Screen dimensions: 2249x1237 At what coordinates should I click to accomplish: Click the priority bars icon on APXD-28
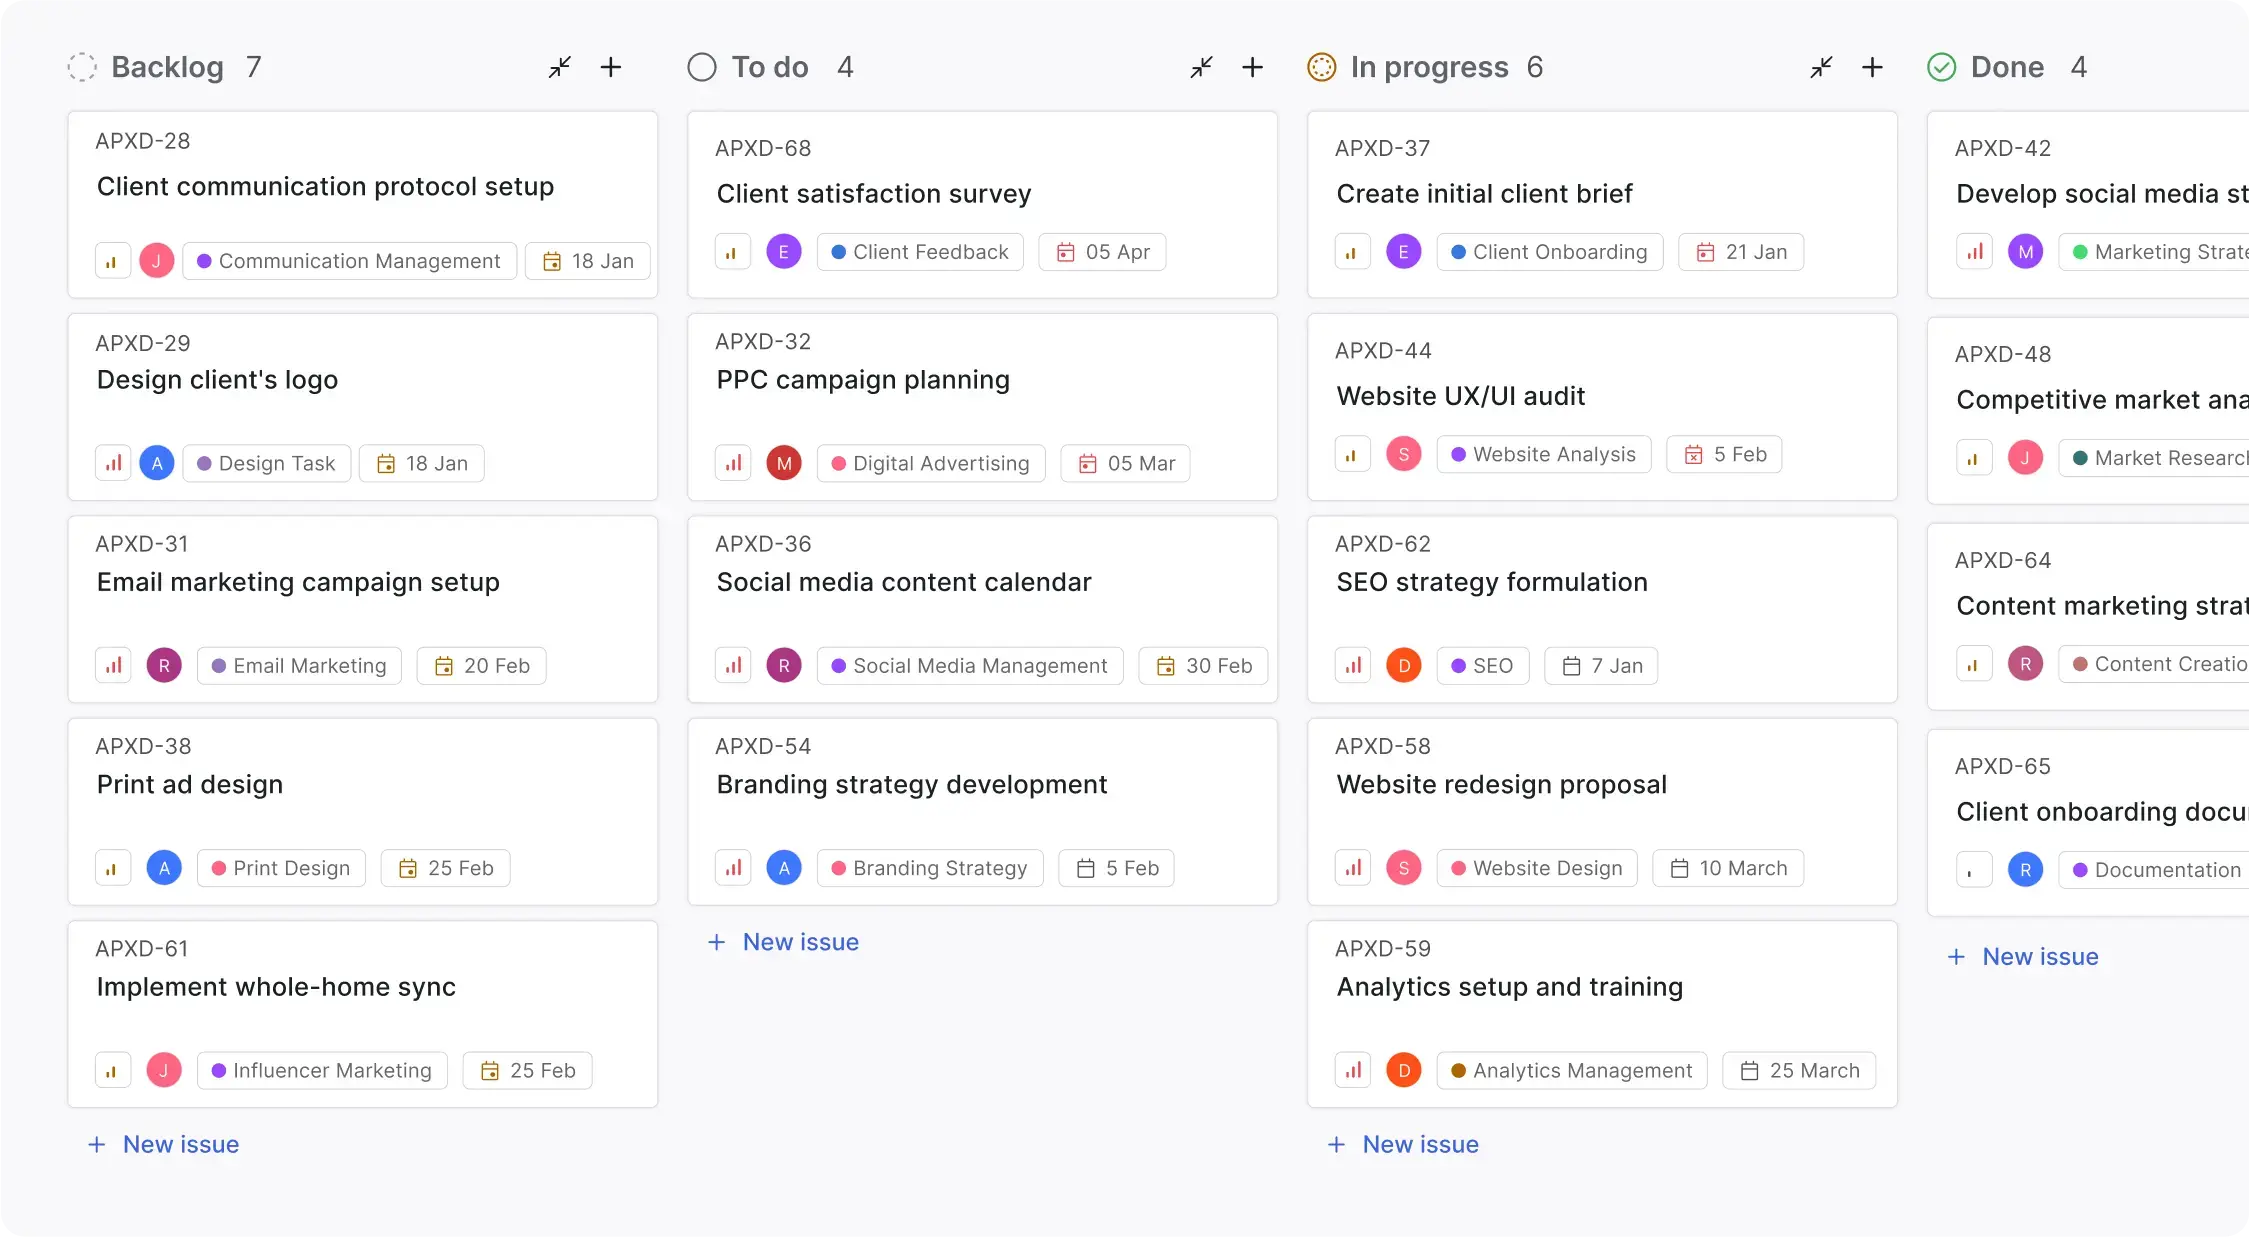[111, 260]
